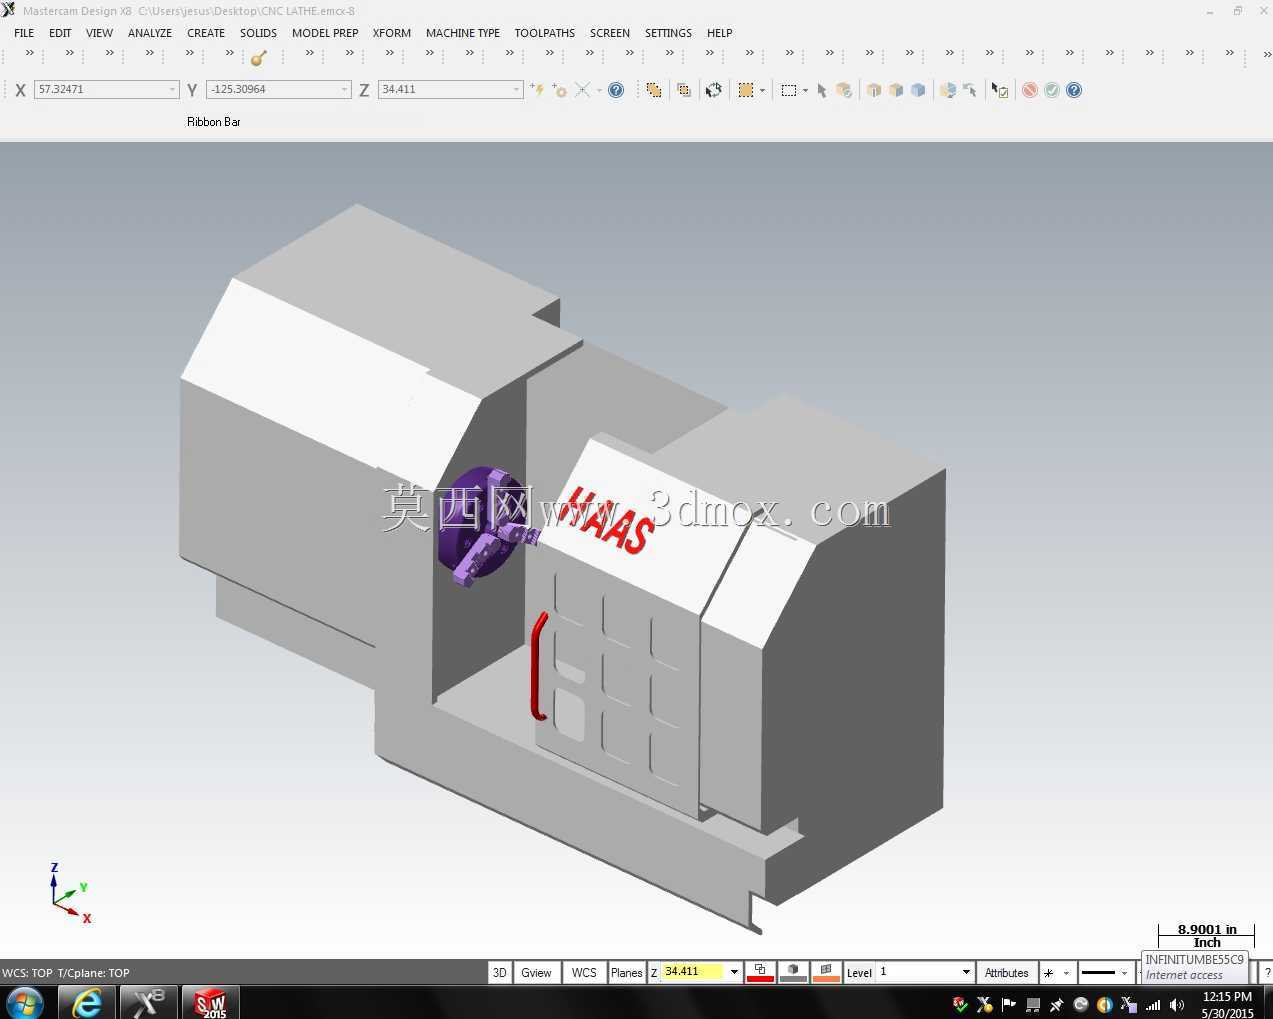Image resolution: width=1273 pixels, height=1019 pixels.
Task: Click the AutoCursor crosshair X icon
Action: tap(582, 90)
